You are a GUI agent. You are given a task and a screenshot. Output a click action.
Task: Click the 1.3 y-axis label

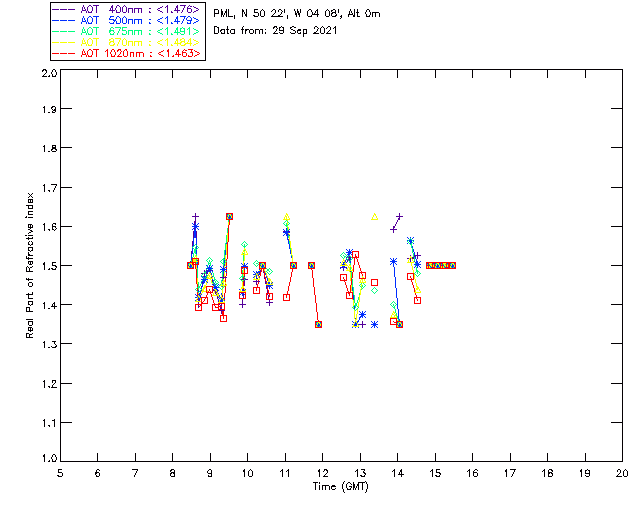tap(49, 345)
